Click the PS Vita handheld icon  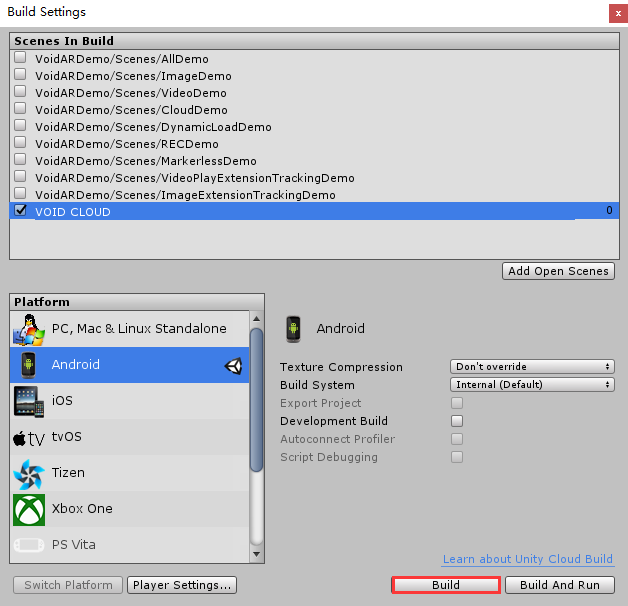29,545
